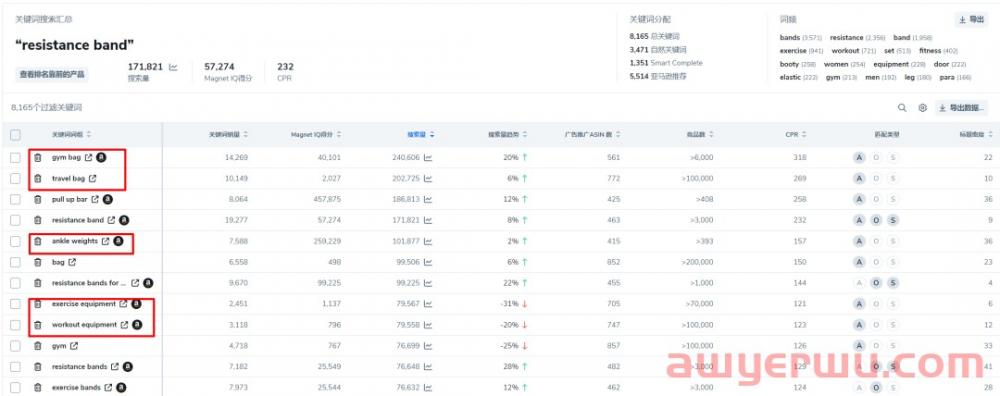Open Amazon icon next to pull up bar
This screenshot has height=396, width=1000.
pyautogui.click(x=108, y=200)
